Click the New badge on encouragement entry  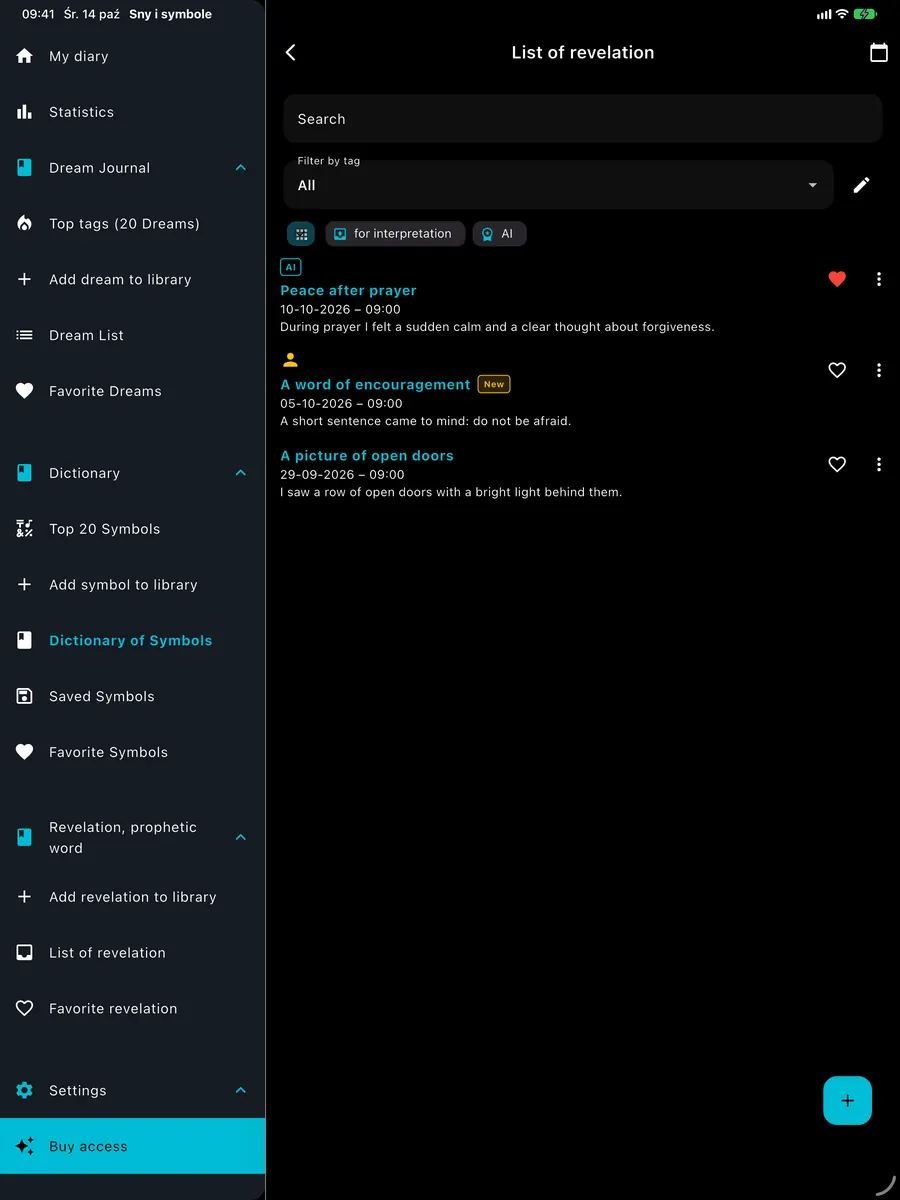coord(494,384)
